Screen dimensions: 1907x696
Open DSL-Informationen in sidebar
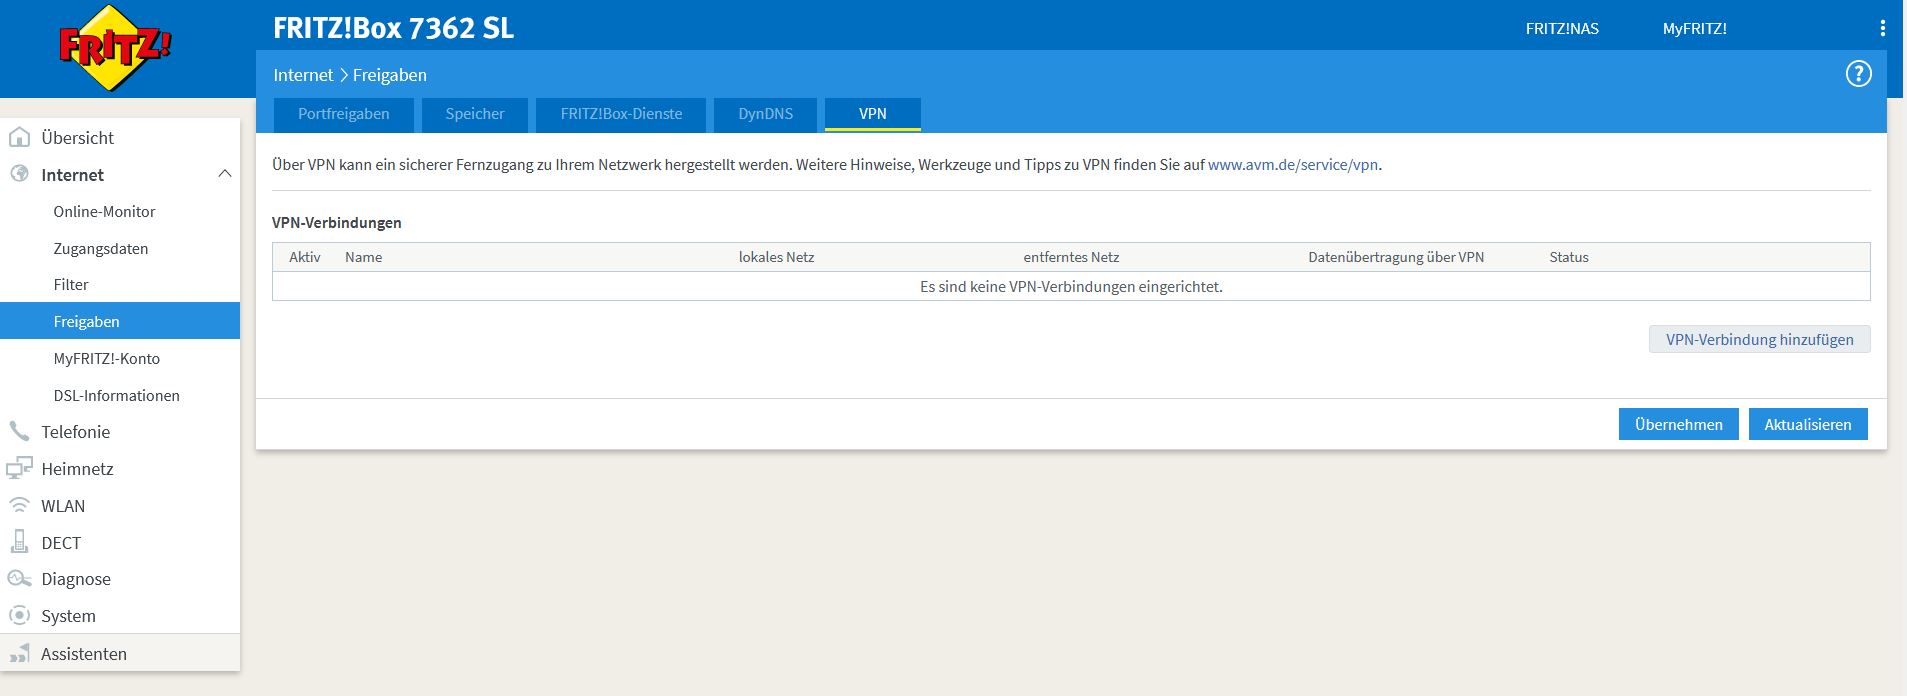[x=117, y=395]
